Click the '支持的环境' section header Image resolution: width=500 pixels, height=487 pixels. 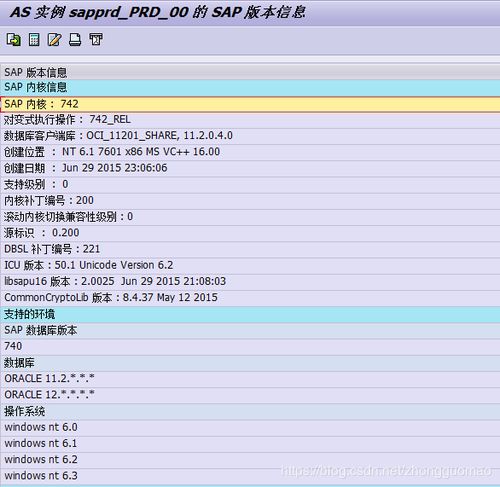click(250, 314)
